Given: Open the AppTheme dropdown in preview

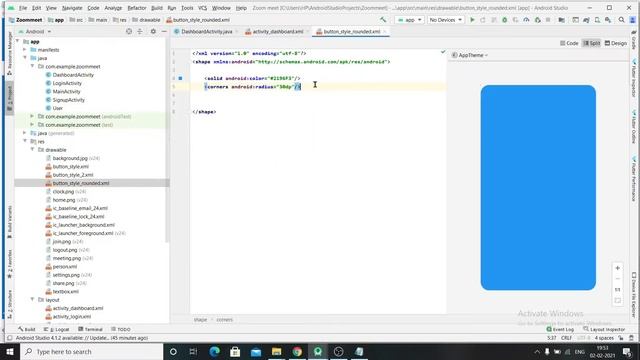Looking at the screenshot, I should coord(470,55).
